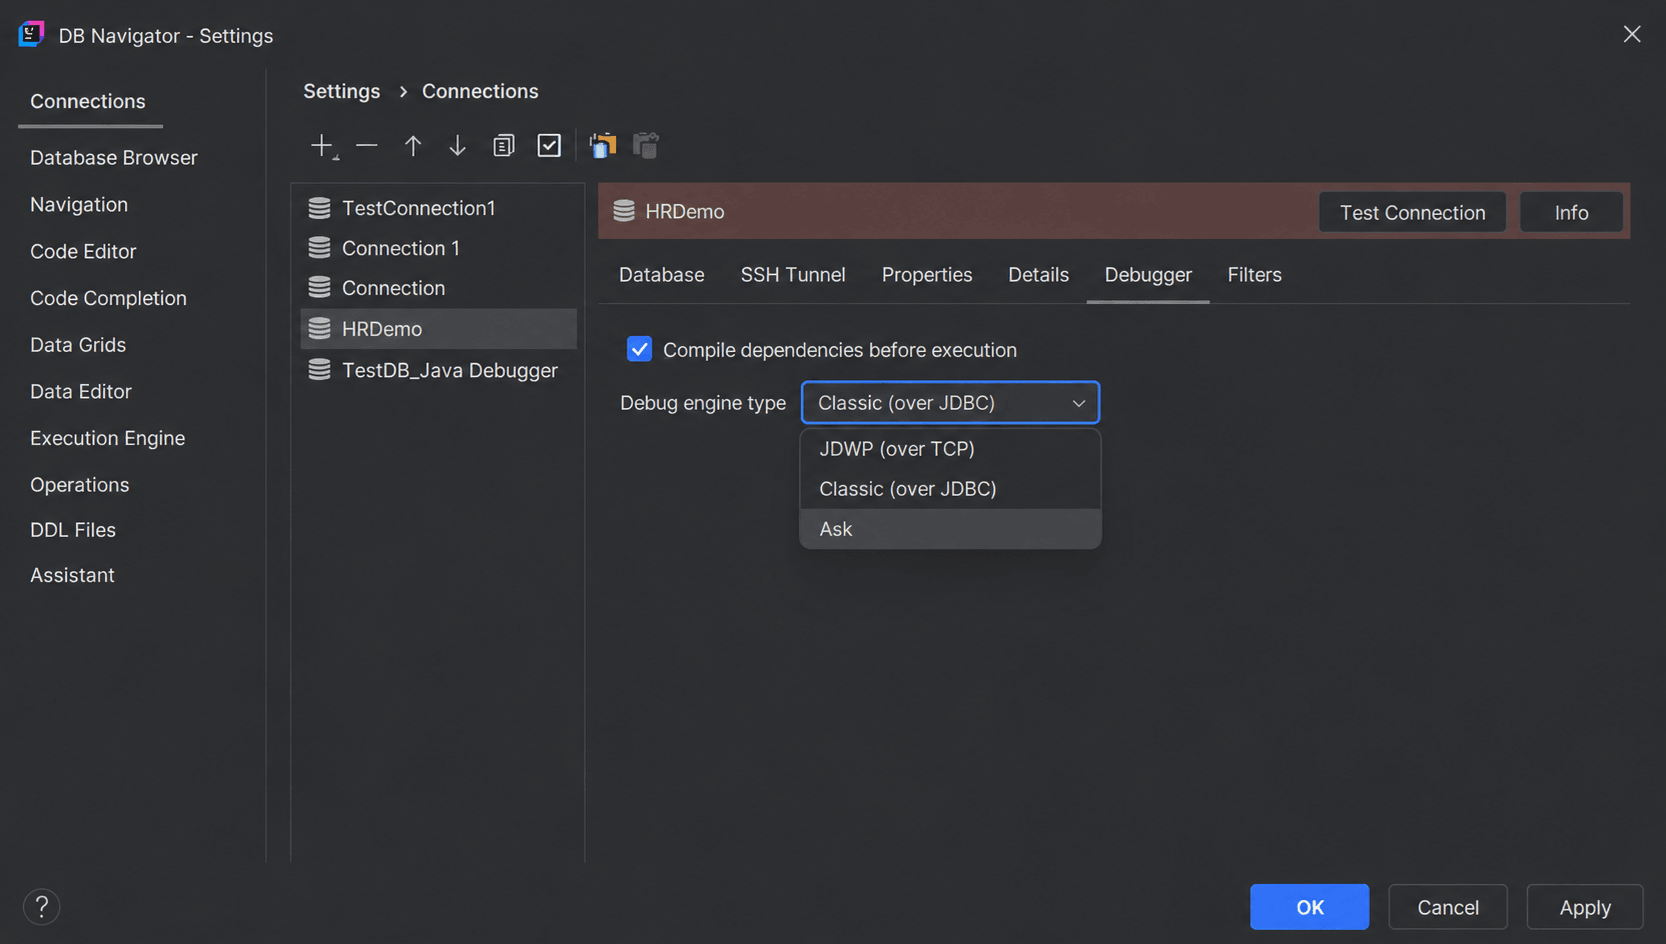Select TestDB_Java Debugger connection
This screenshot has width=1666, height=944.
pyautogui.click(x=438, y=370)
